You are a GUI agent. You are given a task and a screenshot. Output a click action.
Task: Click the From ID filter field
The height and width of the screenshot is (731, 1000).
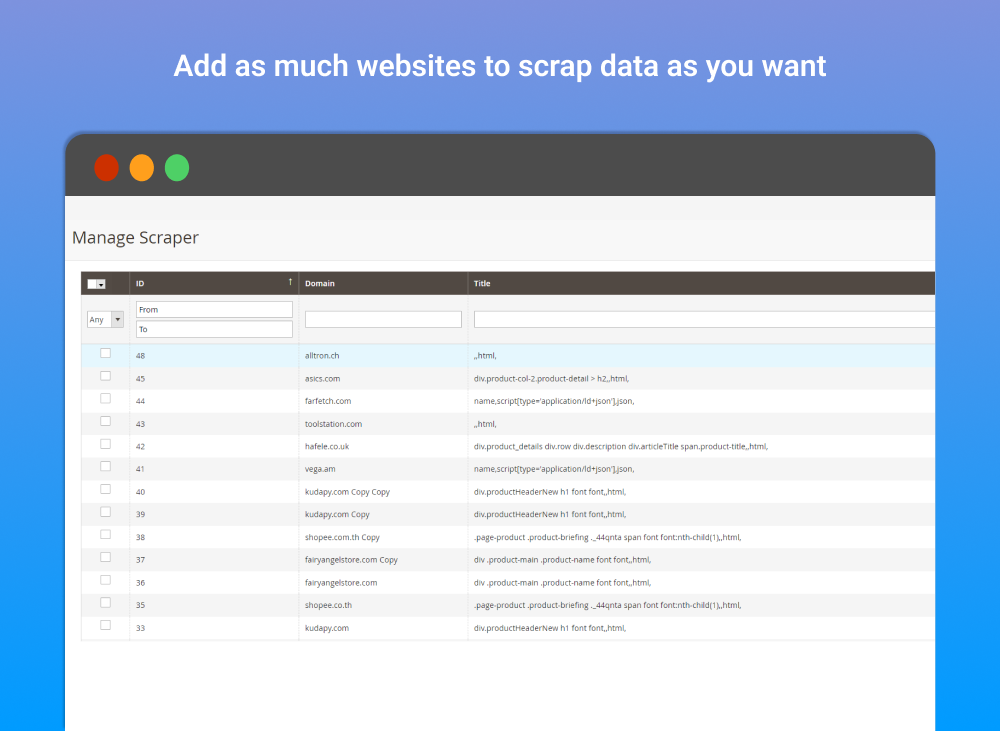tap(213, 309)
